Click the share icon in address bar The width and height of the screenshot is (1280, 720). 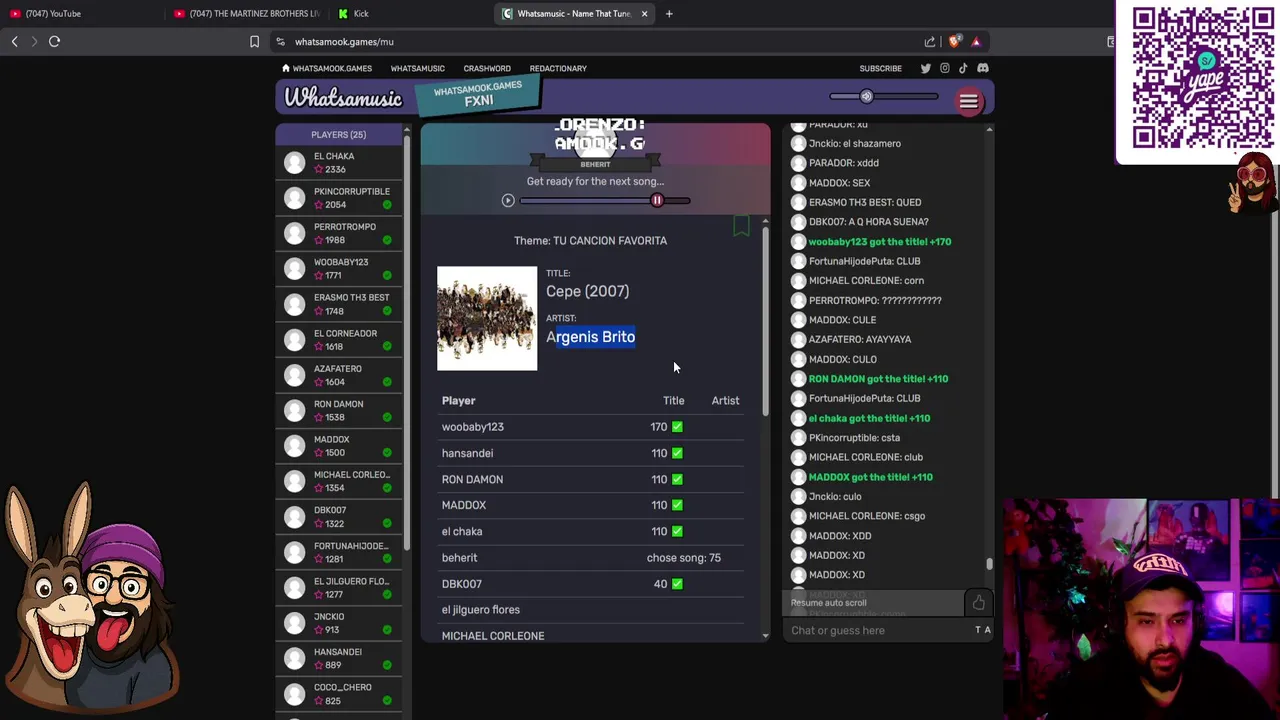pyautogui.click(x=930, y=41)
